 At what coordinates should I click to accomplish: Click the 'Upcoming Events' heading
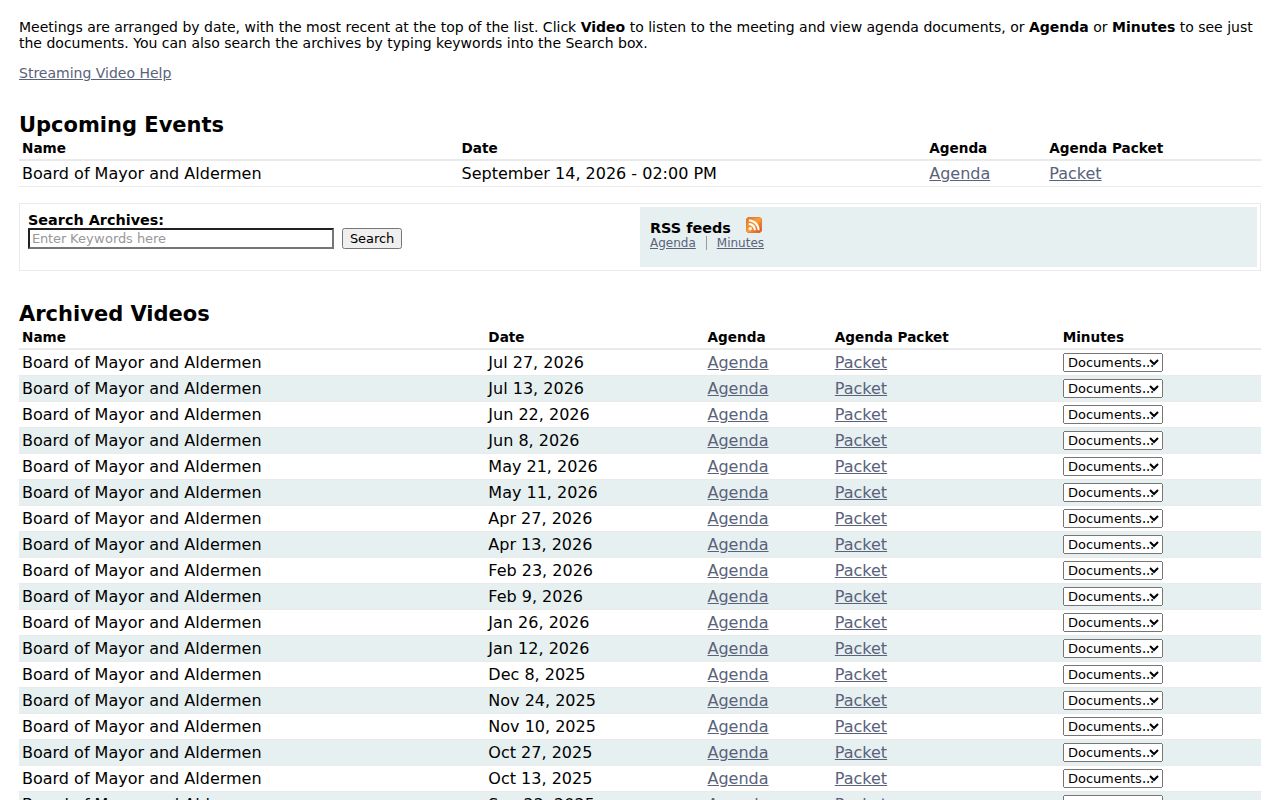click(x=121, y=124)
